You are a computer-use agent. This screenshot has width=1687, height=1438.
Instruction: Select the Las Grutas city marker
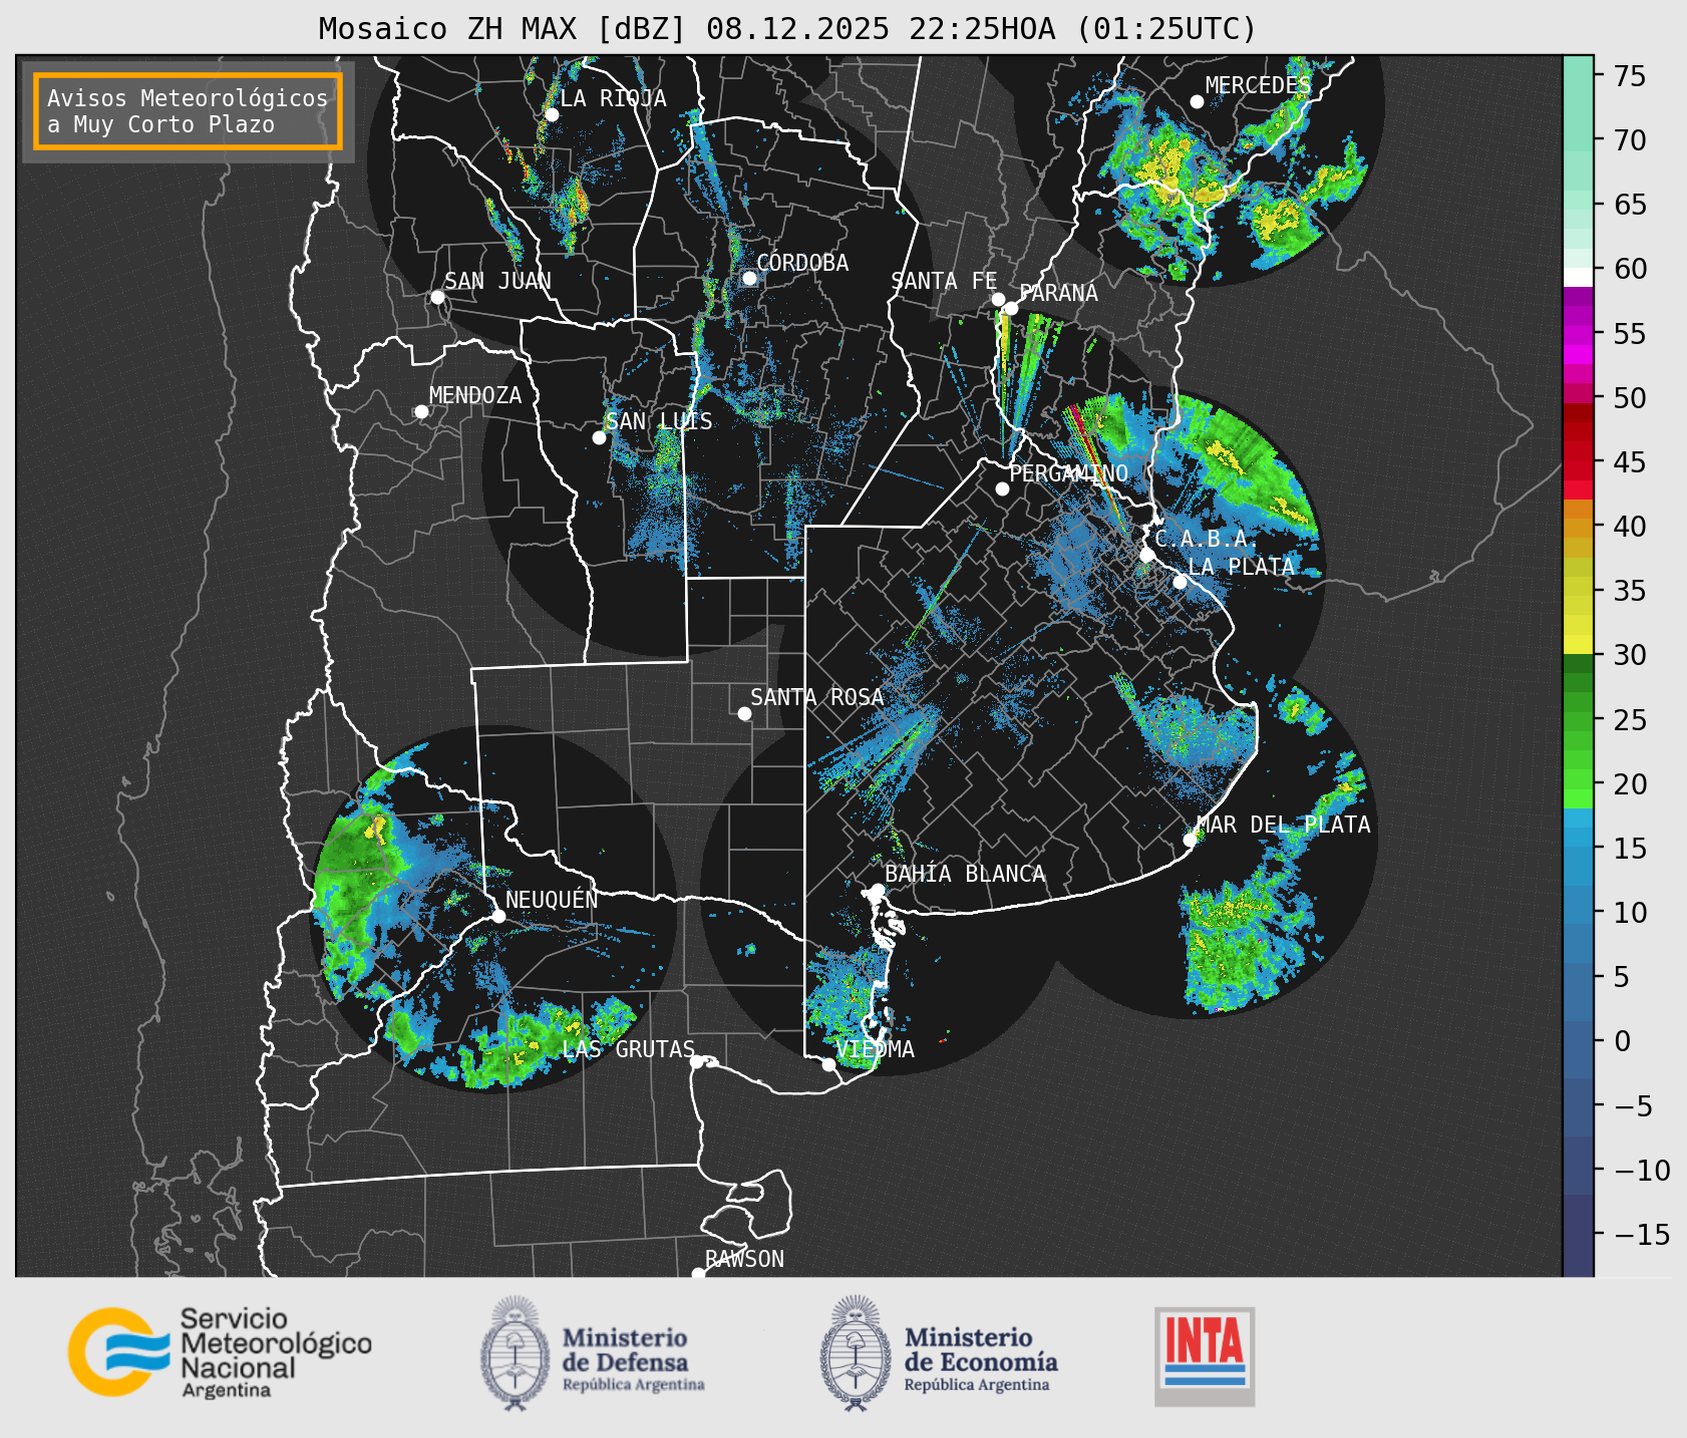pyautogui.click(x=697, y=1061)
